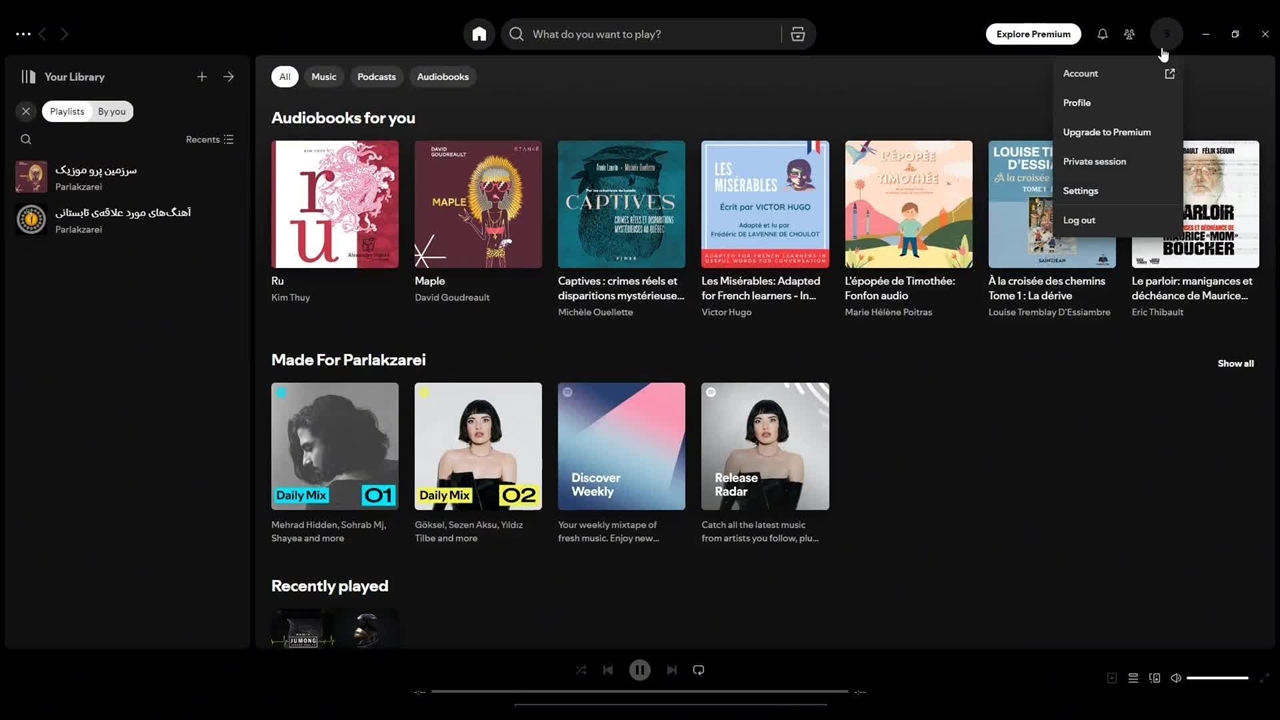
Task: Toggle shuffle in player controls
Action: click(581, 670)
